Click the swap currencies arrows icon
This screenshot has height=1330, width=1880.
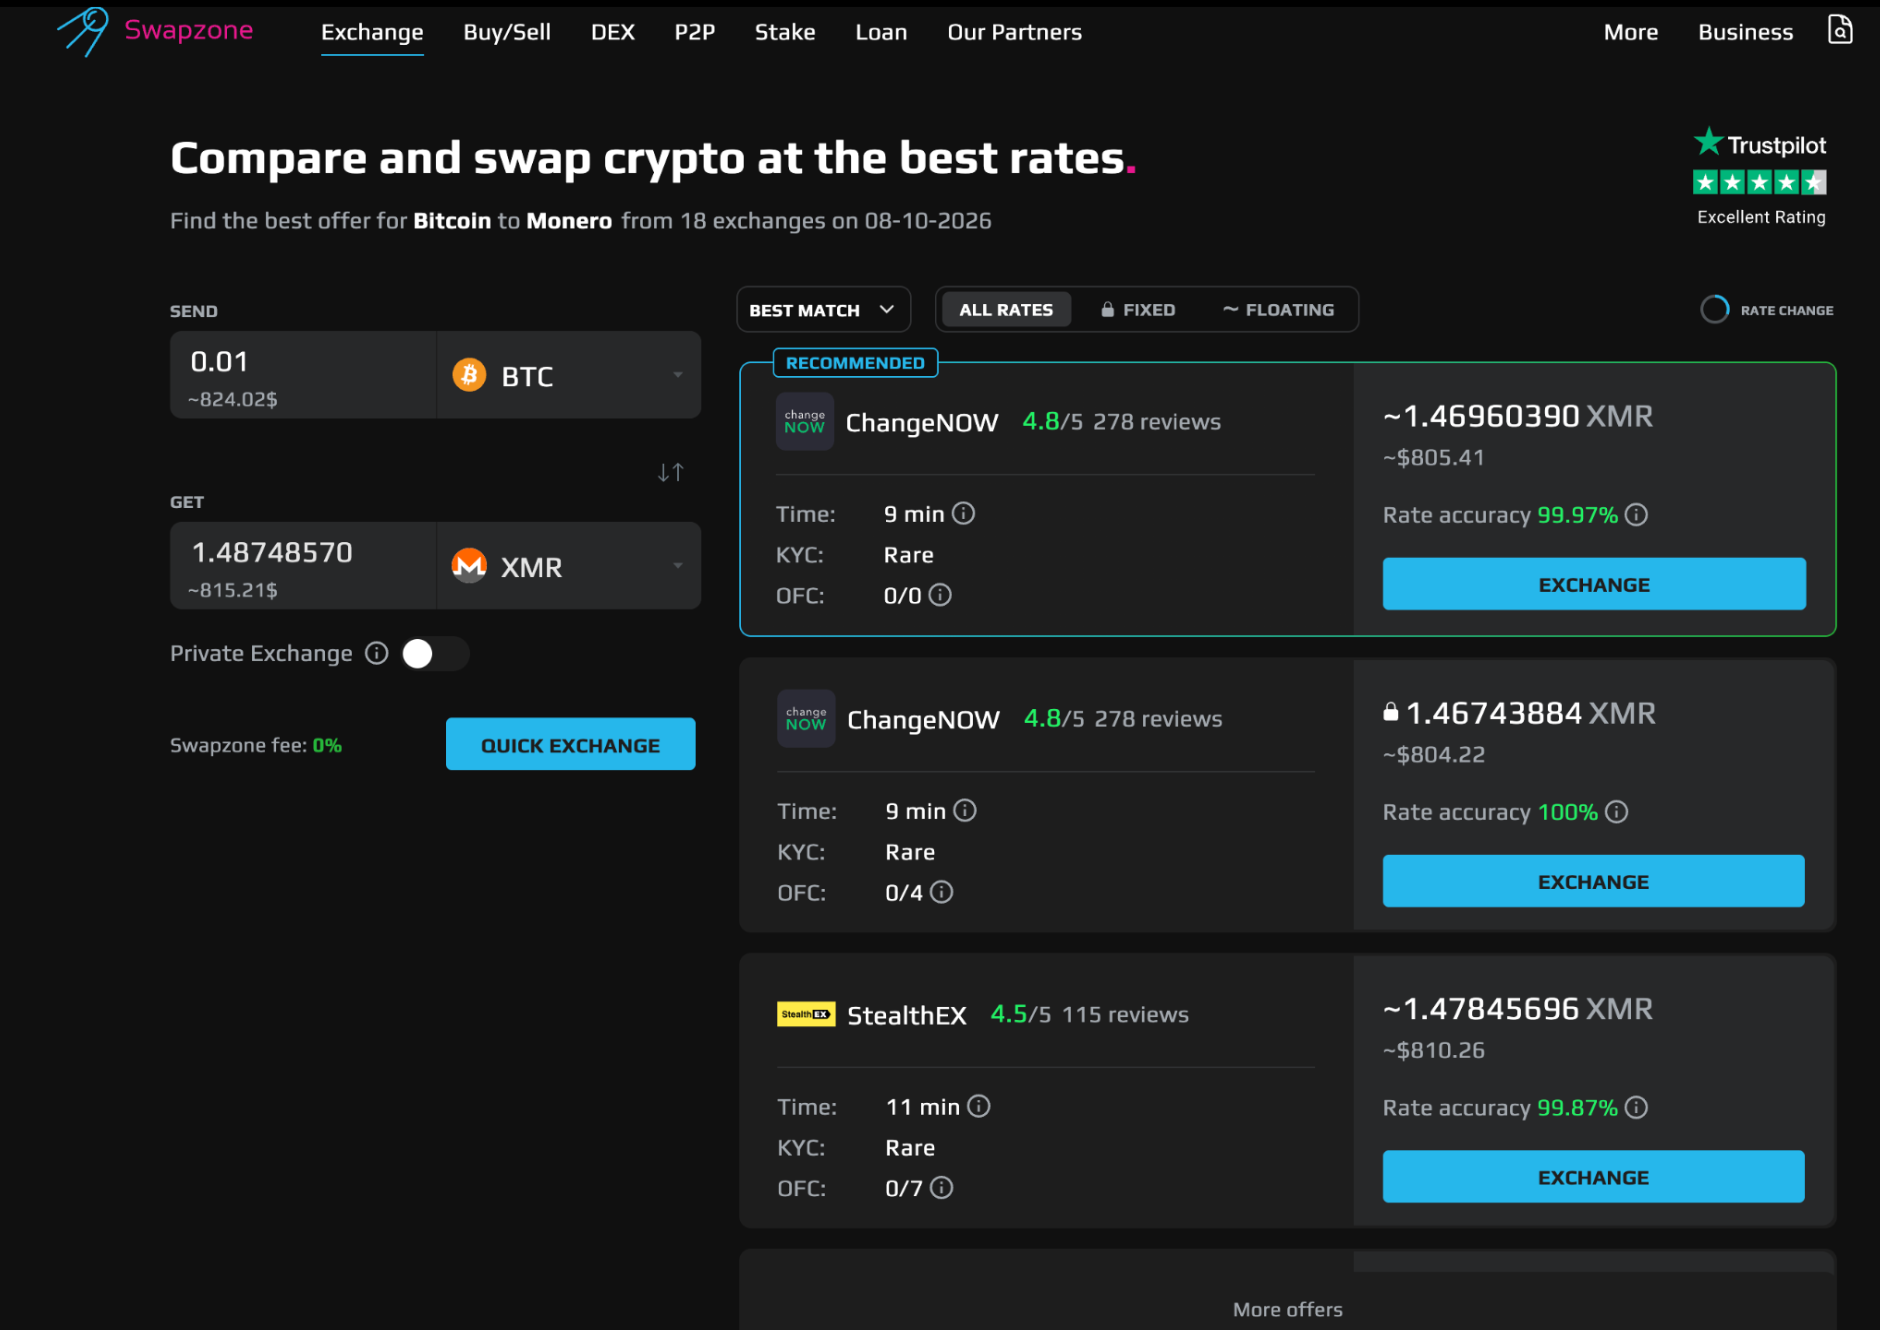pyautogui.click(x=671, y=472)
